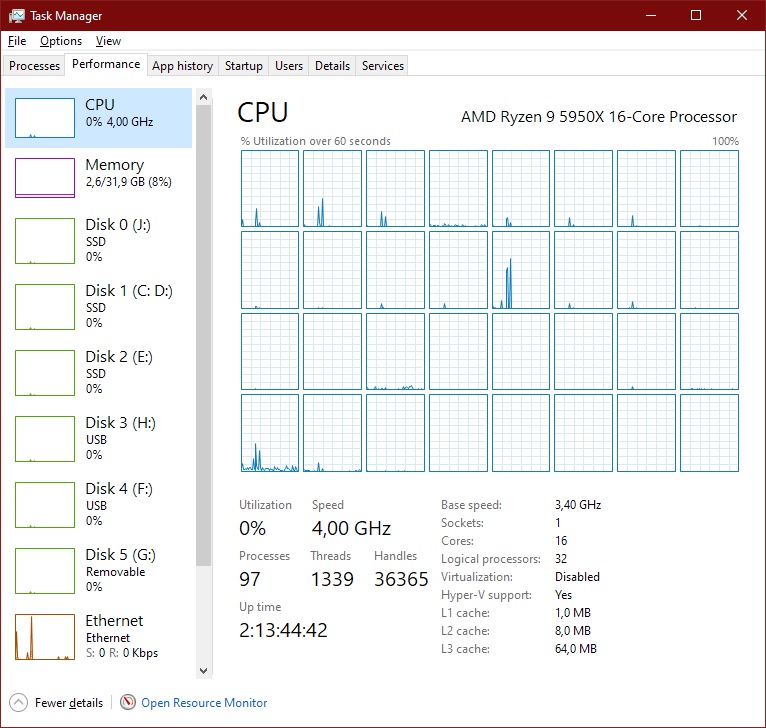
Task: Select the Memory mini graph in sidebar
Action: pyautogui.click(x=45, y=178)
